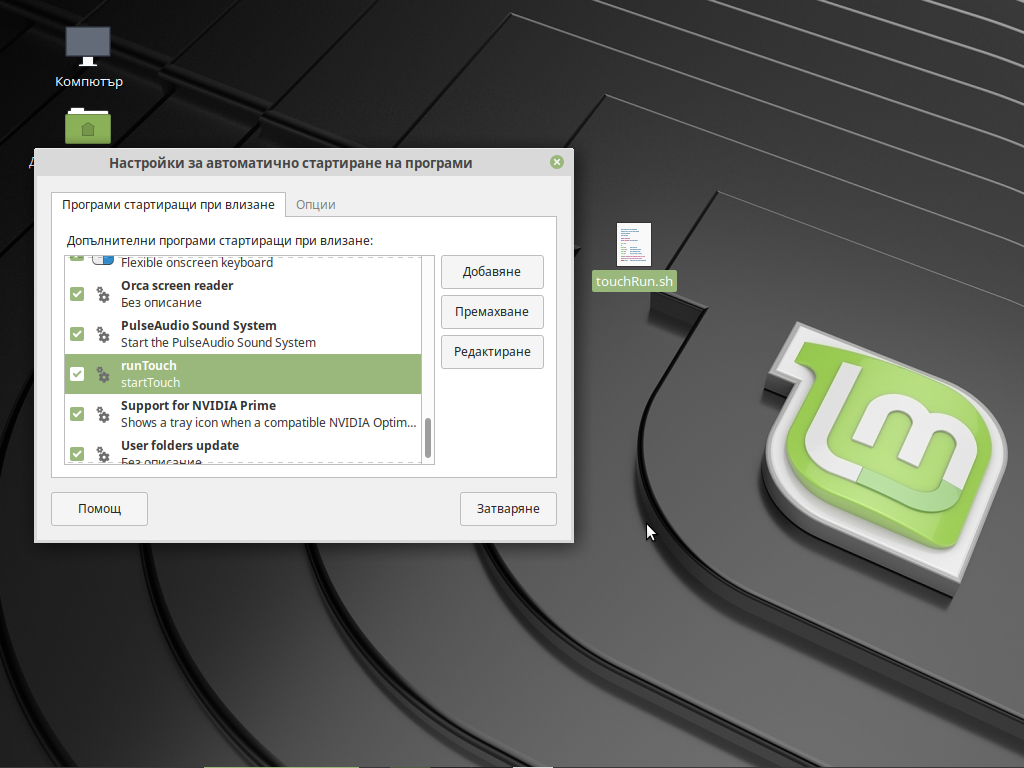Viewport: 1024px width, 768px height.
Task: Close the startup settings dialog window
Action: pyautogui.click(x=556, y=162)
